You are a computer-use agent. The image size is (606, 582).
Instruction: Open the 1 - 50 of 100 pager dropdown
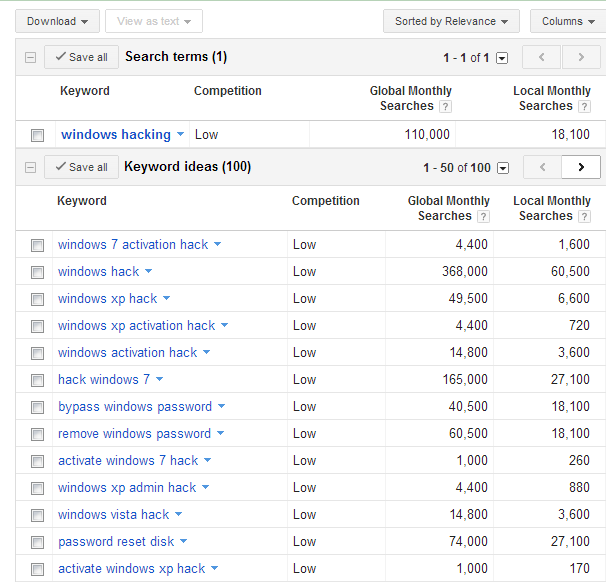[503, 168]
